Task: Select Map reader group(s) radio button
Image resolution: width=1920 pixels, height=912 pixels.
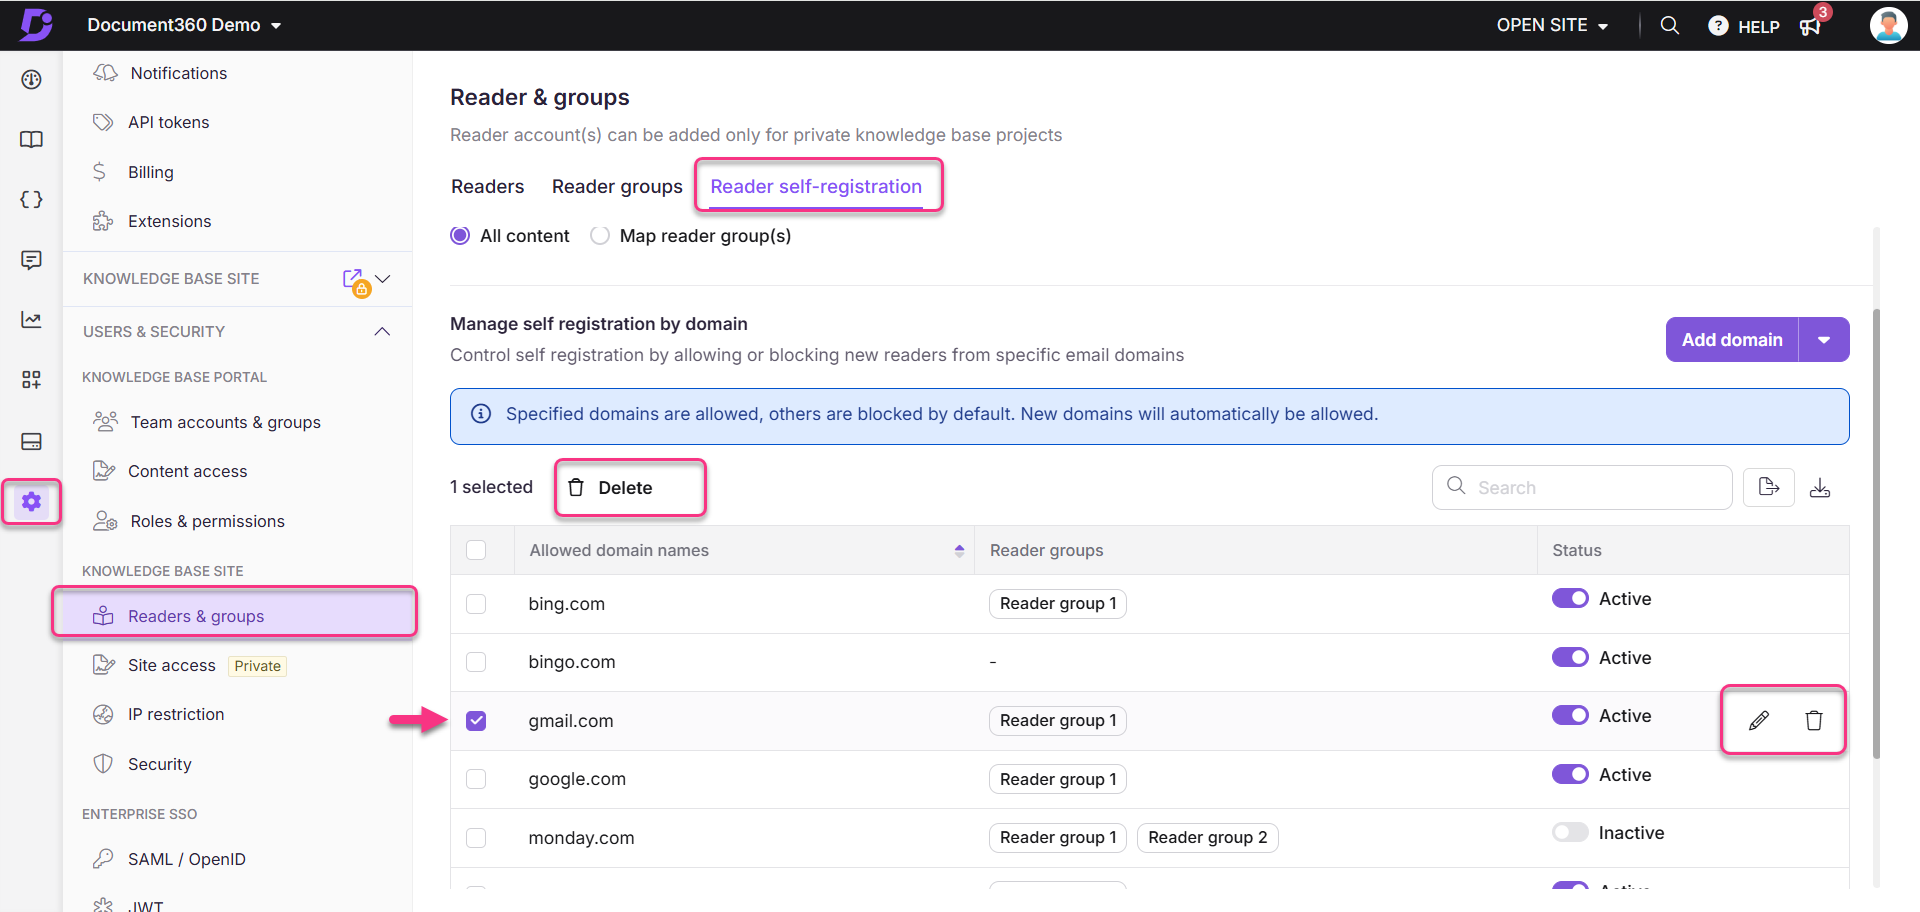Action: 600,236
